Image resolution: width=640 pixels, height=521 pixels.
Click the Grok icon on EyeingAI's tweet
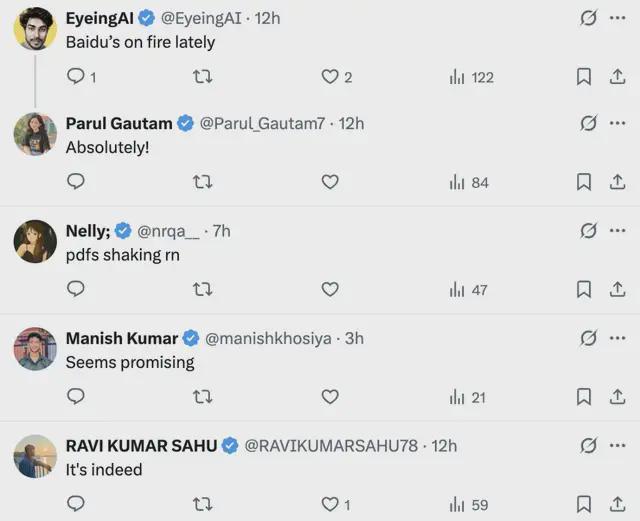click(589, 18)
